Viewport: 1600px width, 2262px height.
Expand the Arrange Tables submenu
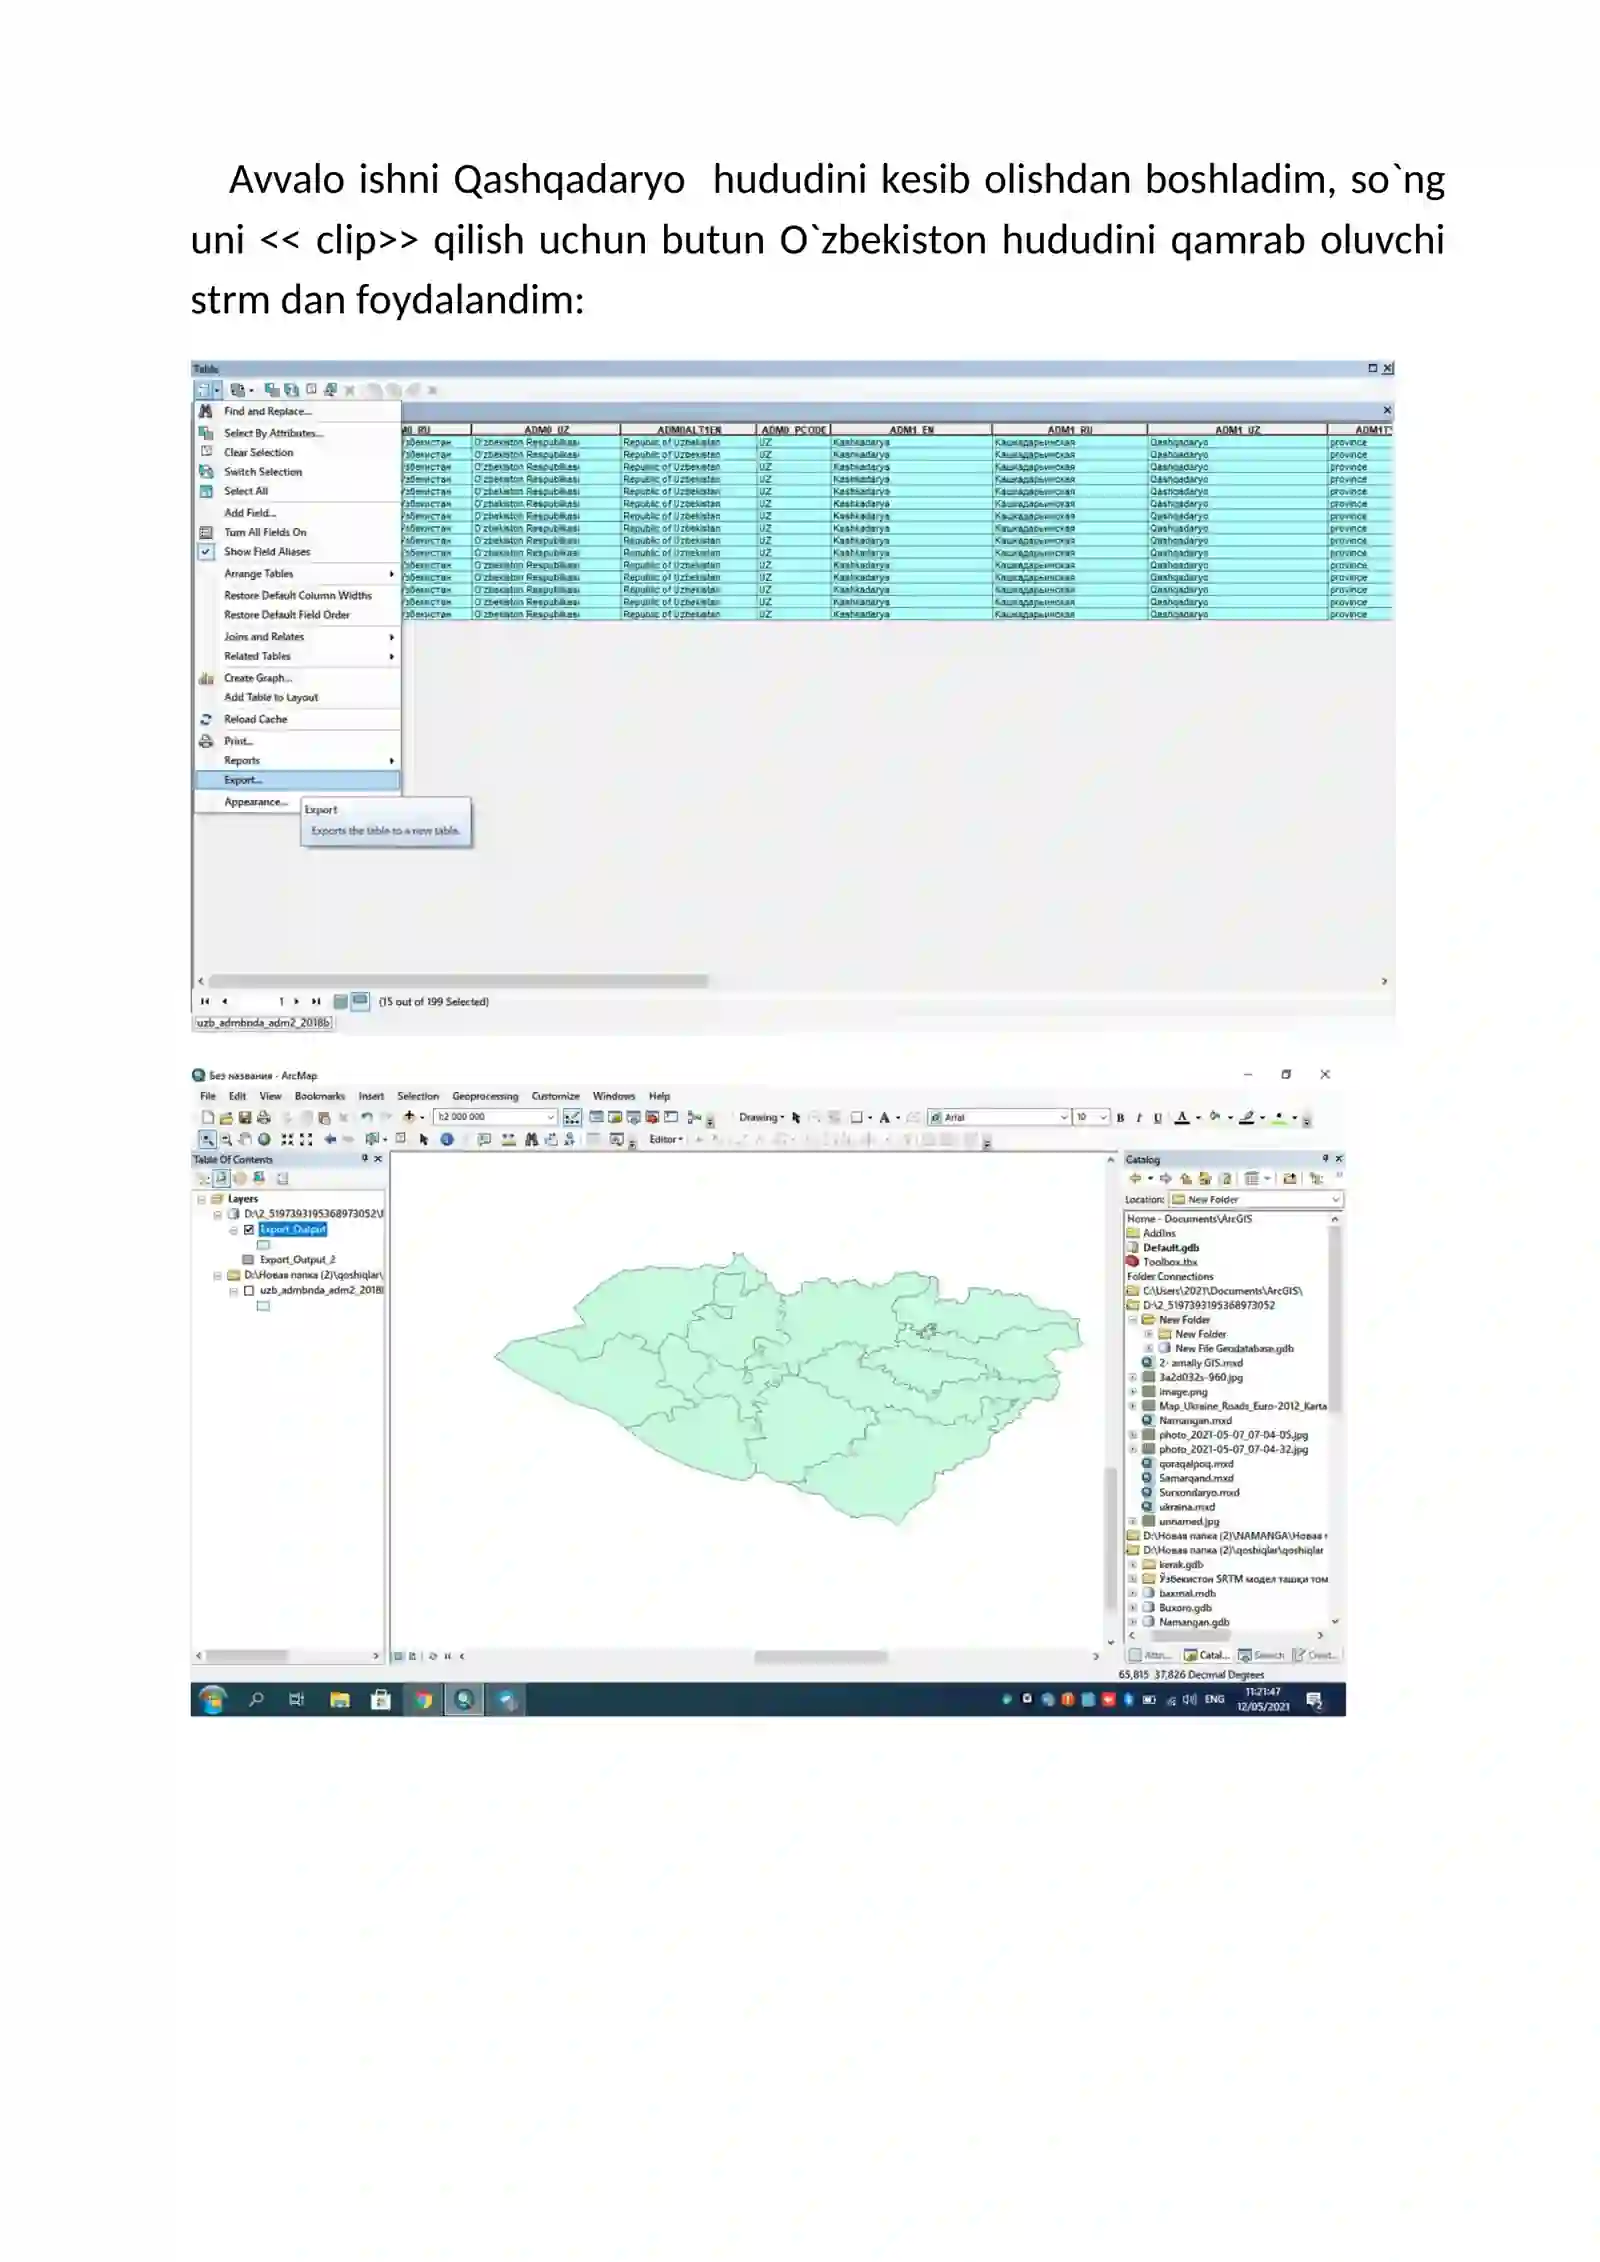pyautogui.click(x=297, y=574)
